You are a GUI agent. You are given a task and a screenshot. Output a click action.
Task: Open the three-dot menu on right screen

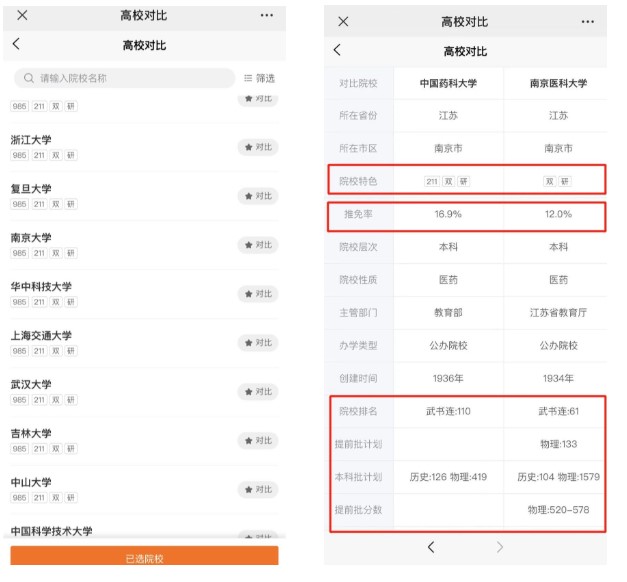pos(587,22)
